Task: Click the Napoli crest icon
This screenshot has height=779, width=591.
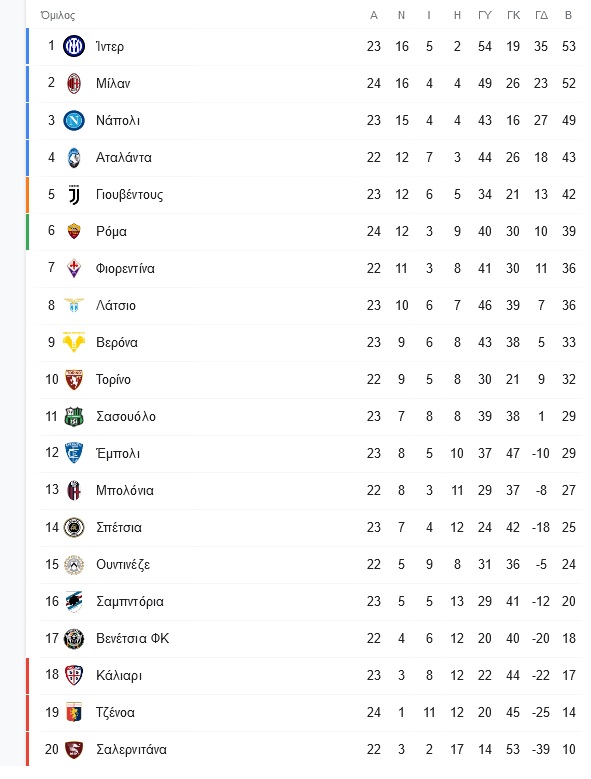Action: point(74,120)
